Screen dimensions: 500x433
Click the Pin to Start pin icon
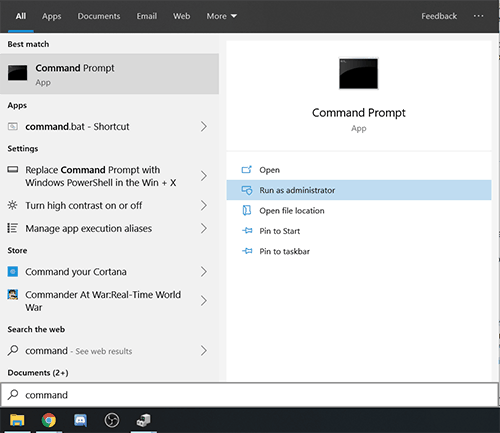pos(247,231)
